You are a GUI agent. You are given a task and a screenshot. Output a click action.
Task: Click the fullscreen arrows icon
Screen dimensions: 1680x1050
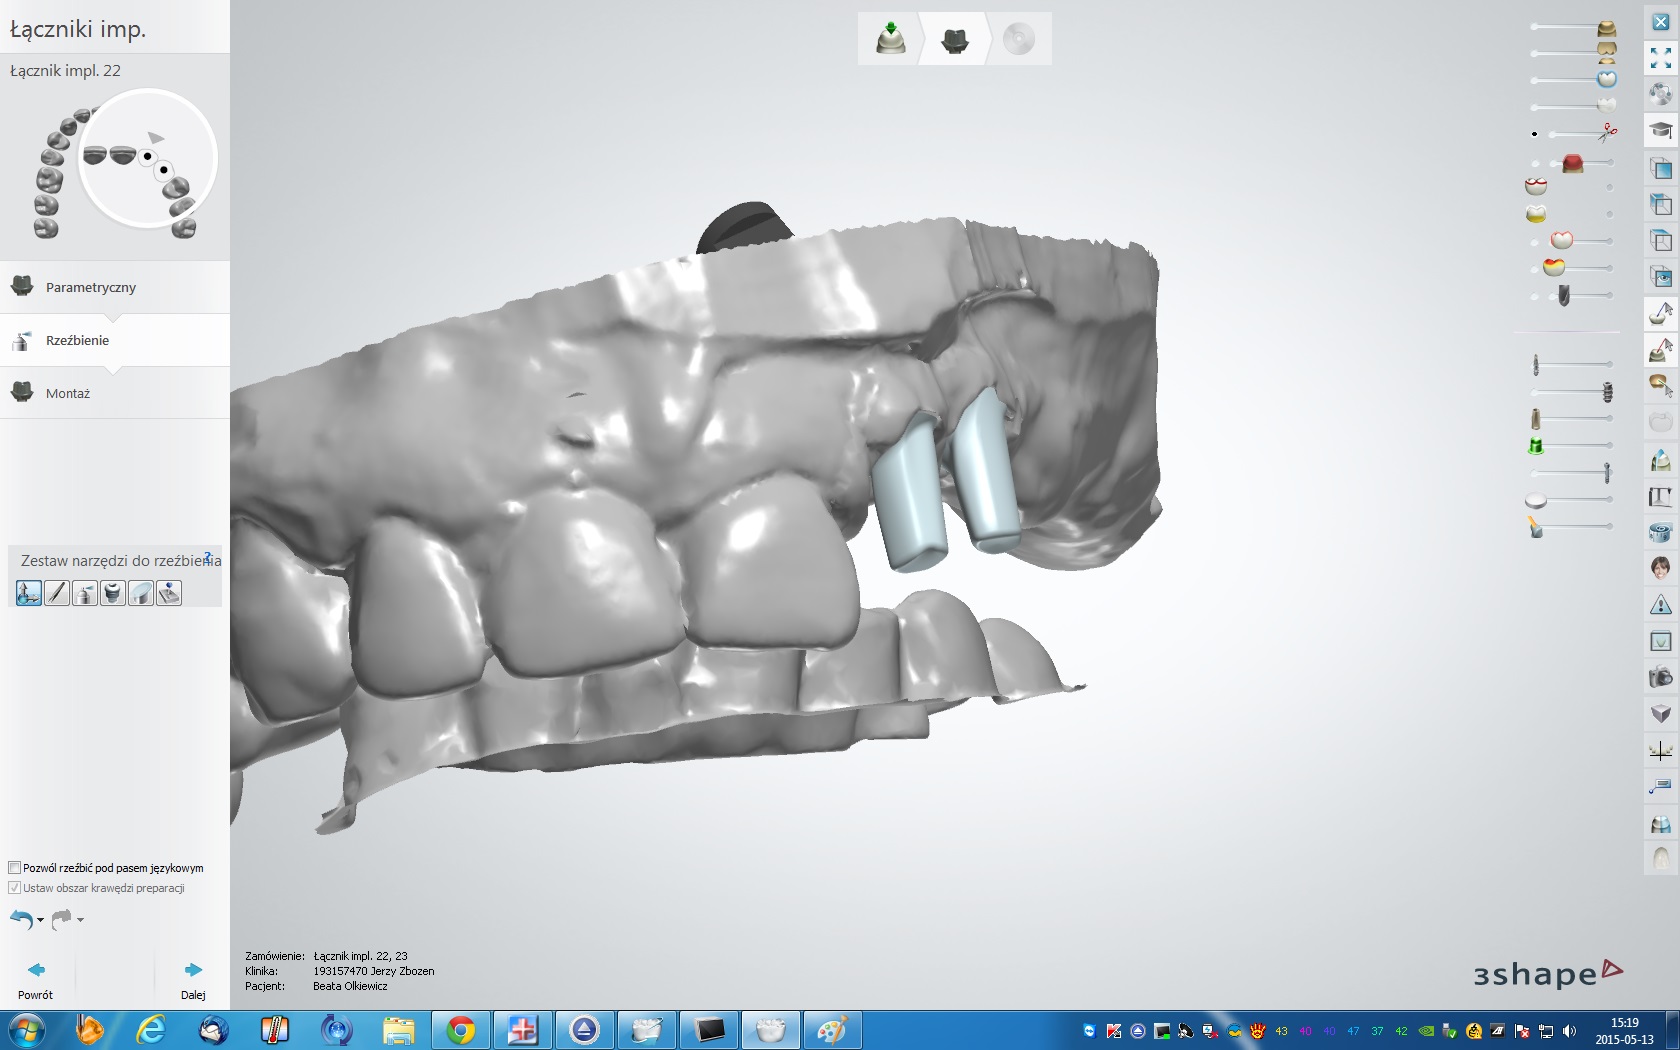click(x=1660, y=58)
